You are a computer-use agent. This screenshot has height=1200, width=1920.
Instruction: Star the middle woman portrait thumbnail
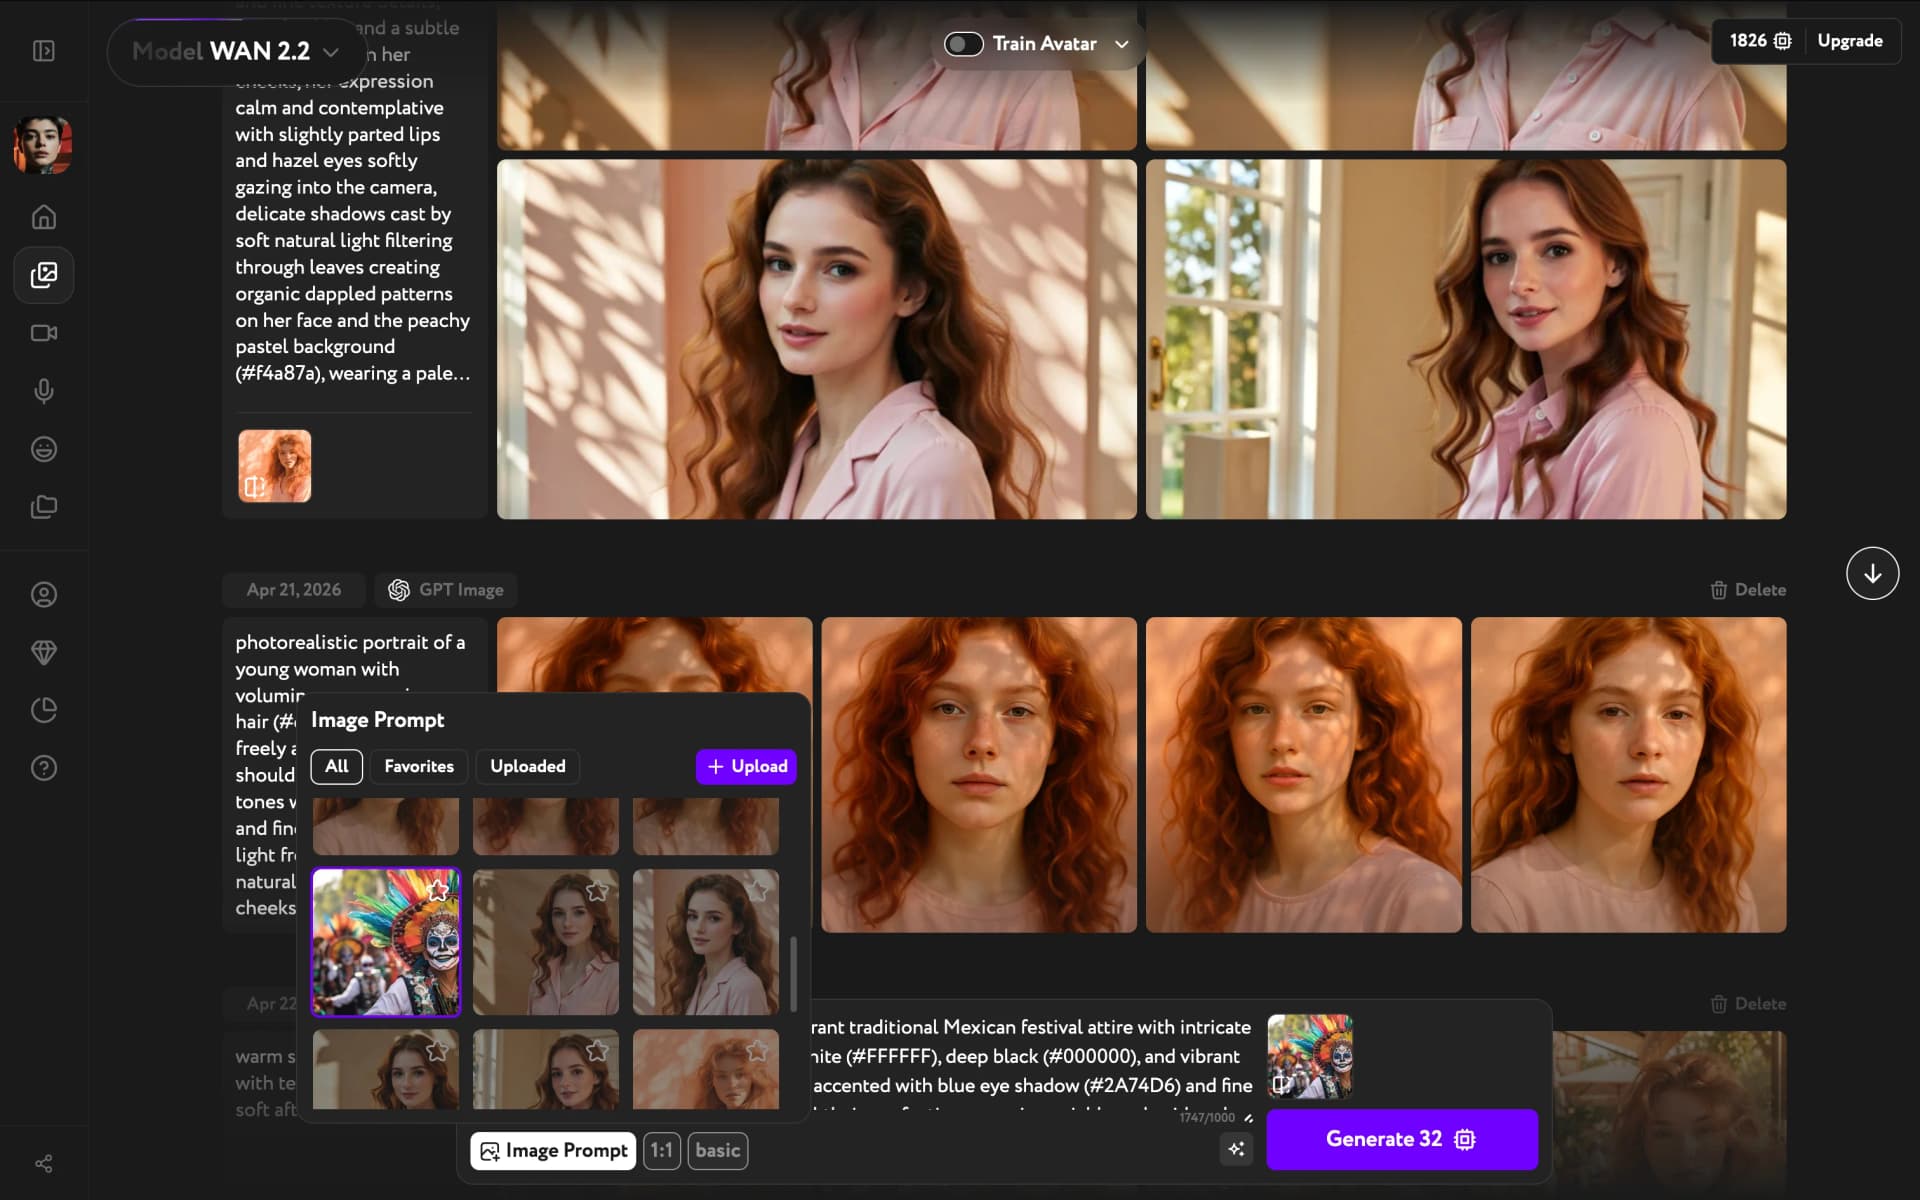[x=597, y=890]
